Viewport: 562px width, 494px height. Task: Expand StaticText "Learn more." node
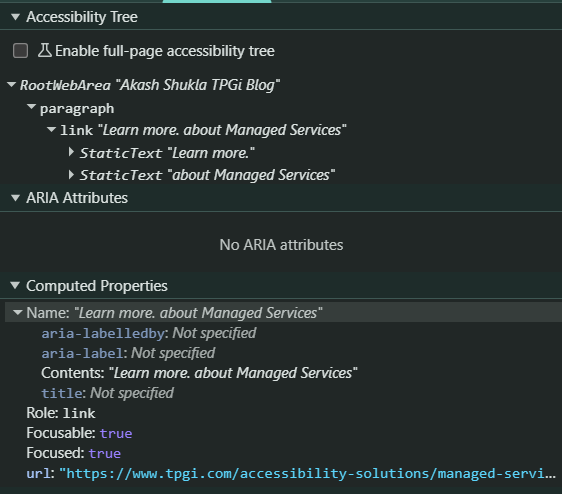(71, 153)
